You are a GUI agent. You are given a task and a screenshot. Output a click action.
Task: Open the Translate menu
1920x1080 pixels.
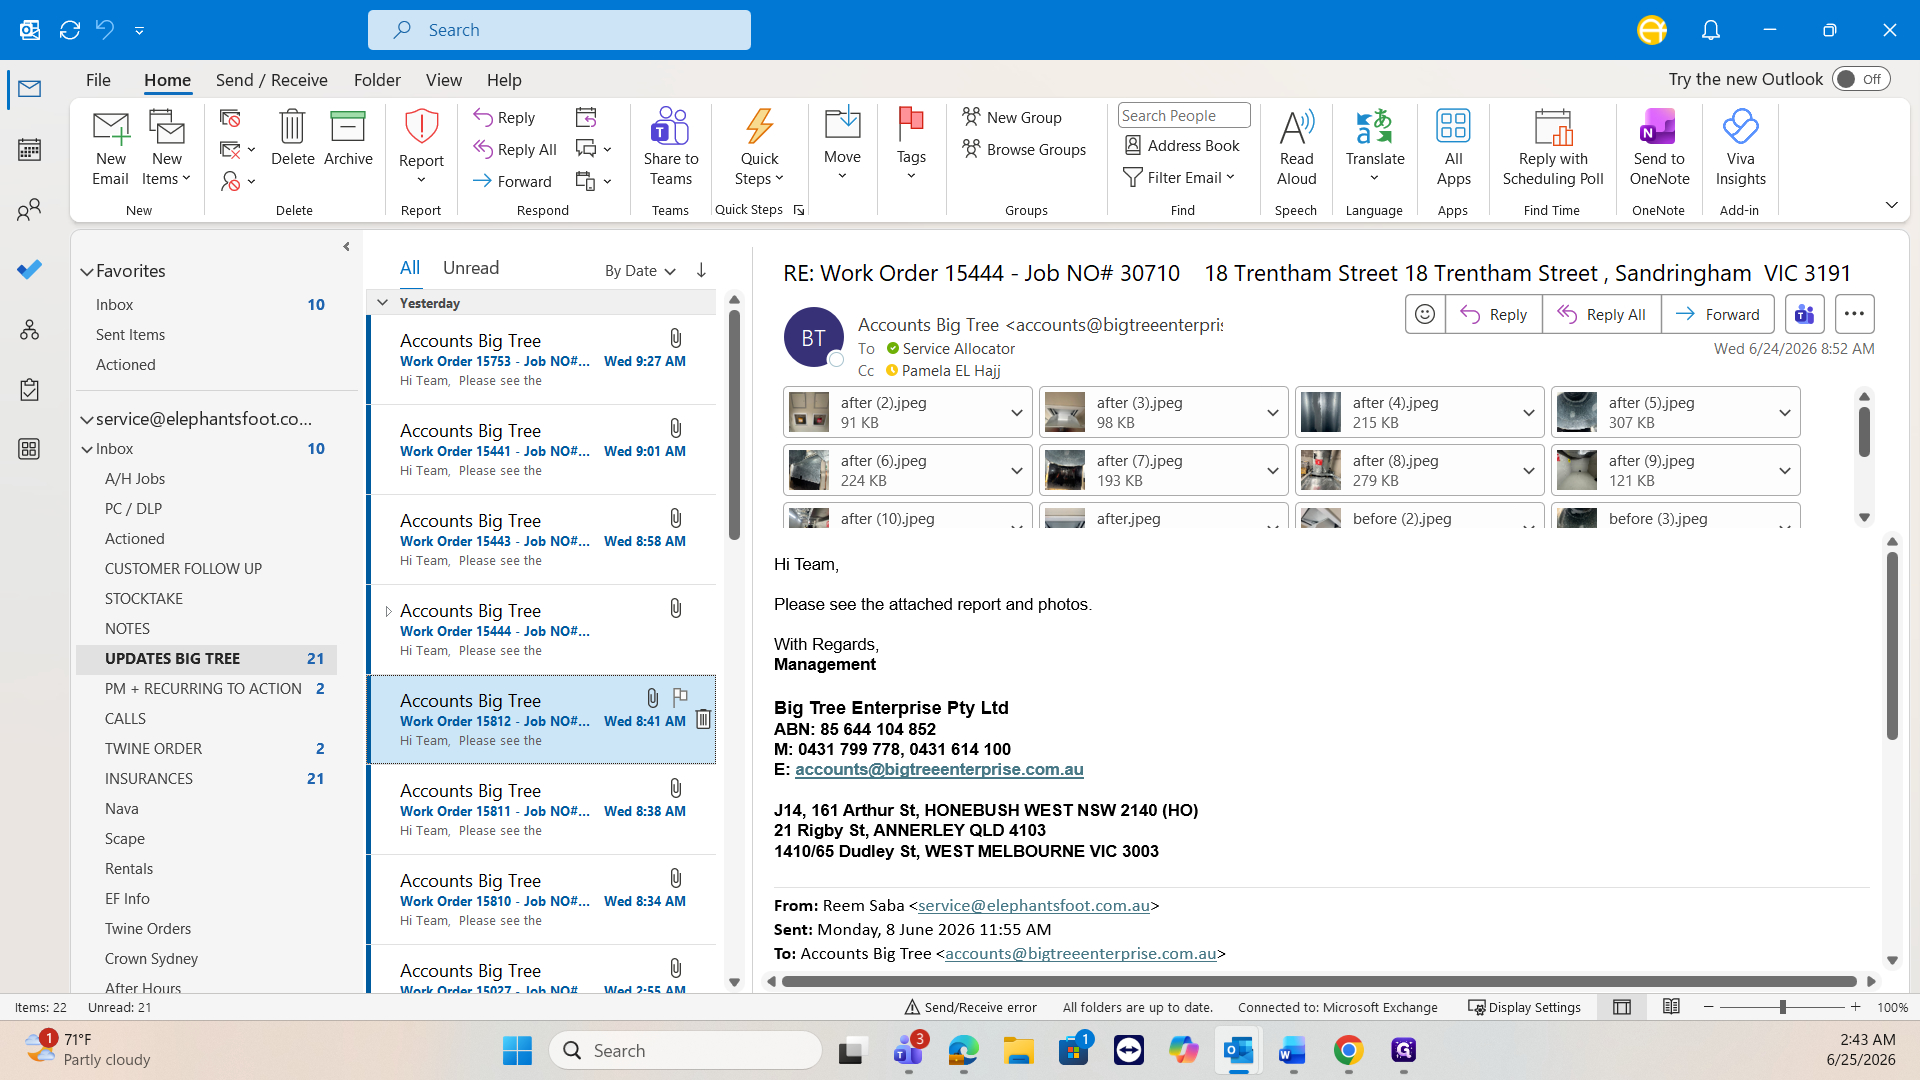click(x=1375, y=148)
